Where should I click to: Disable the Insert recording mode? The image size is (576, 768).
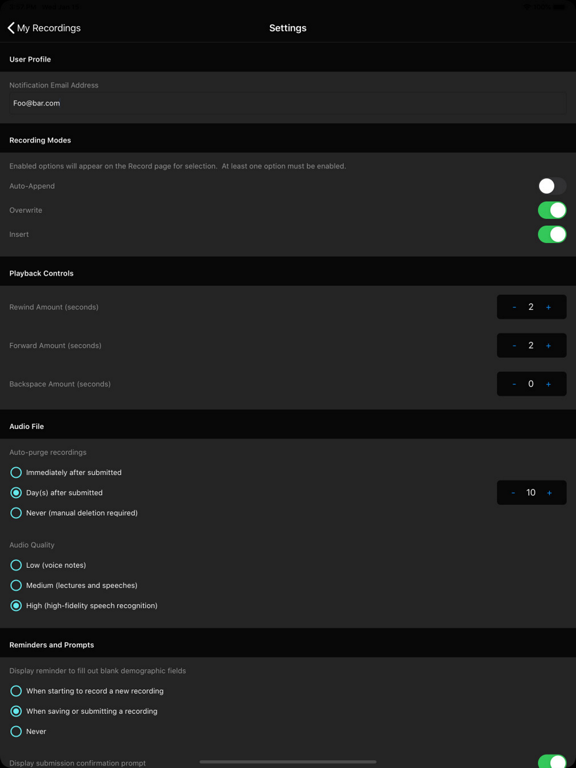(552, 234)
